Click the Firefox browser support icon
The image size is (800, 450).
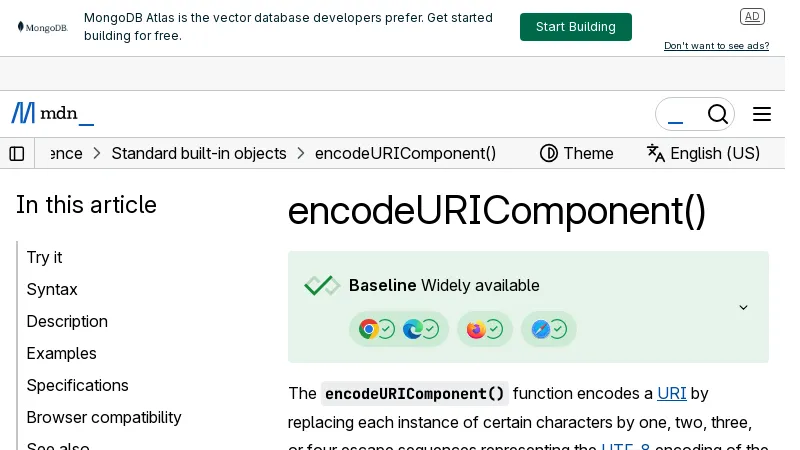pos(476,329)
